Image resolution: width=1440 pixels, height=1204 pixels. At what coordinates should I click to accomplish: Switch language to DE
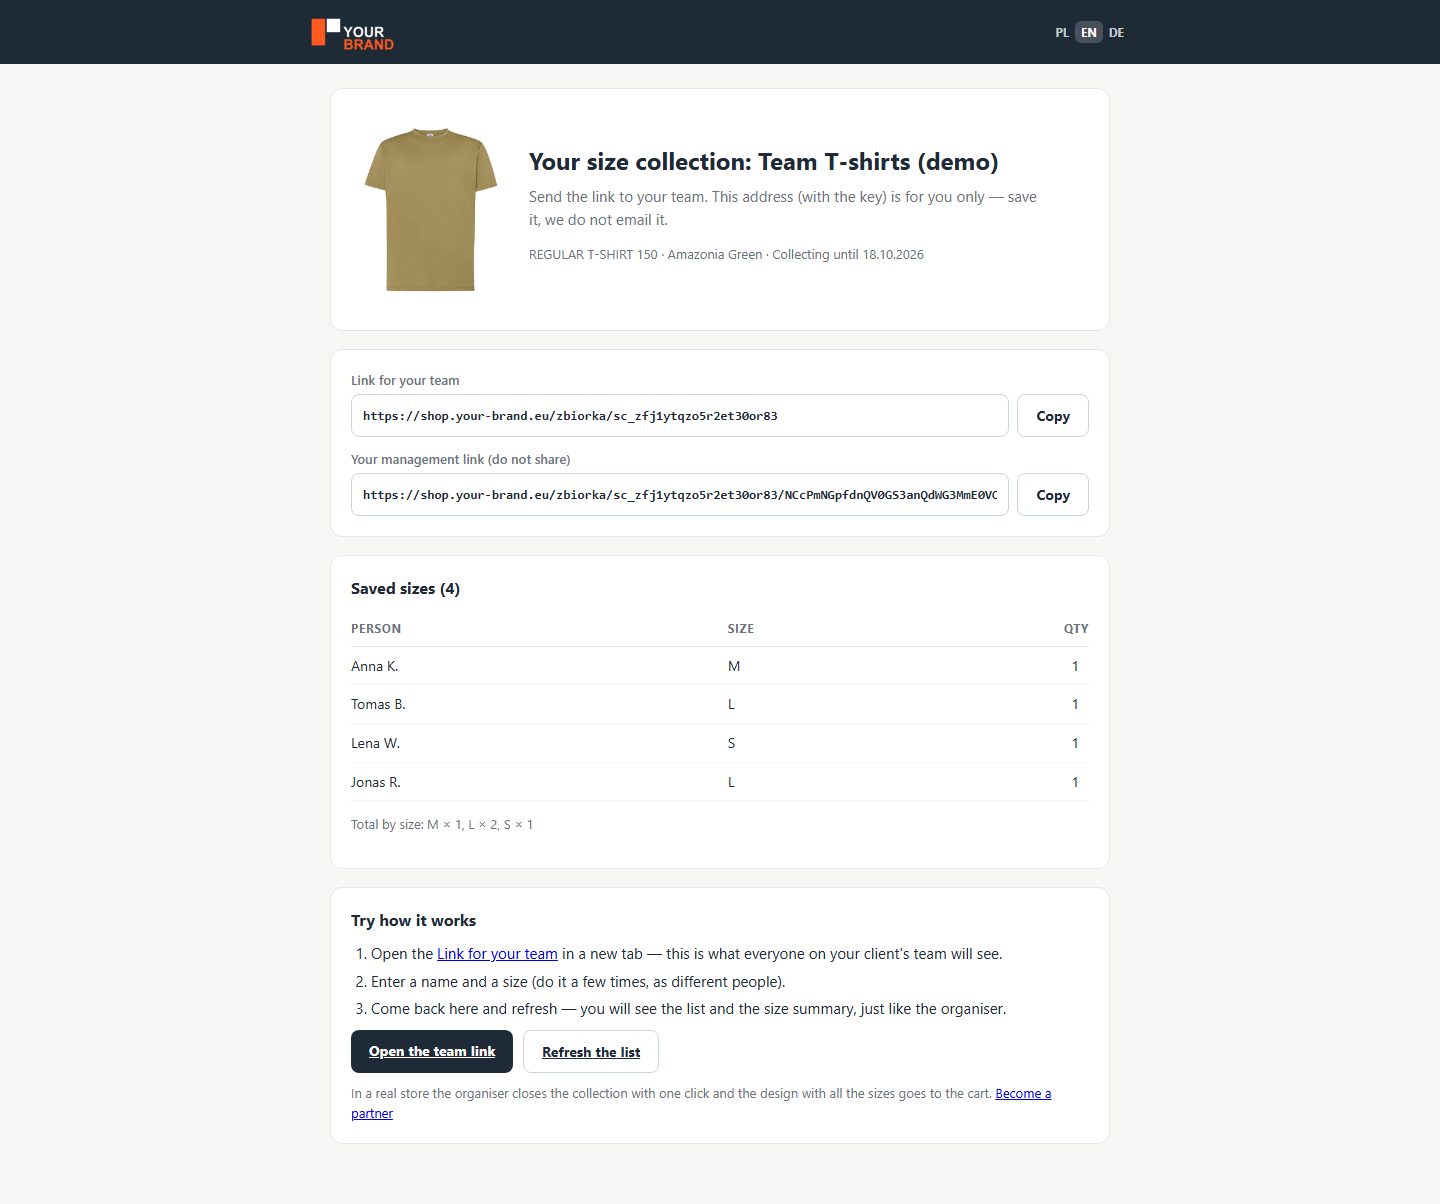(x=1116, y=33)
